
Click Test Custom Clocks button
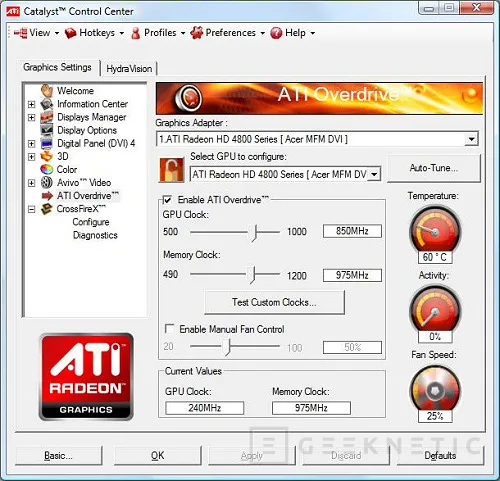[274, 302]
